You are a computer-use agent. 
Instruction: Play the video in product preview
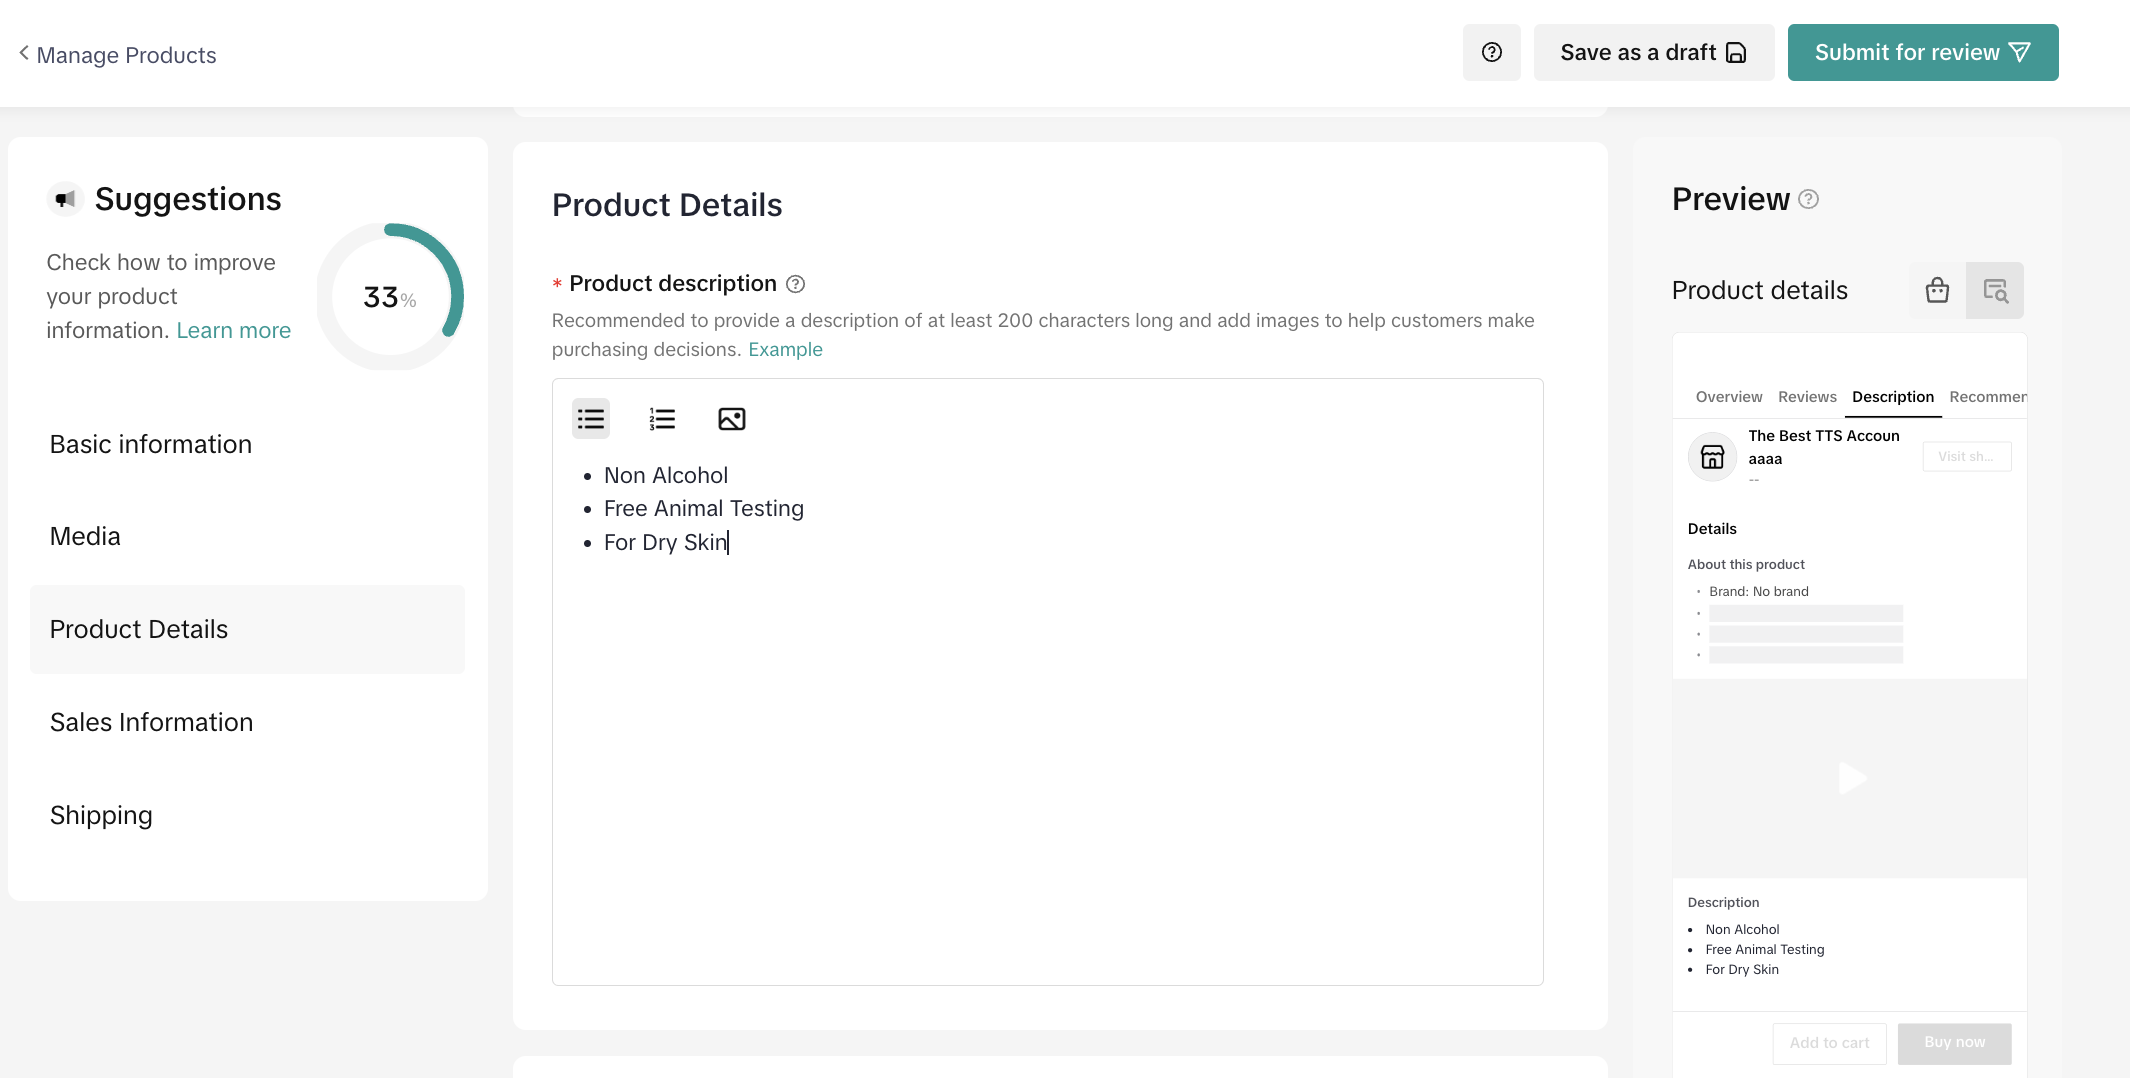[x=1851, y=778]
